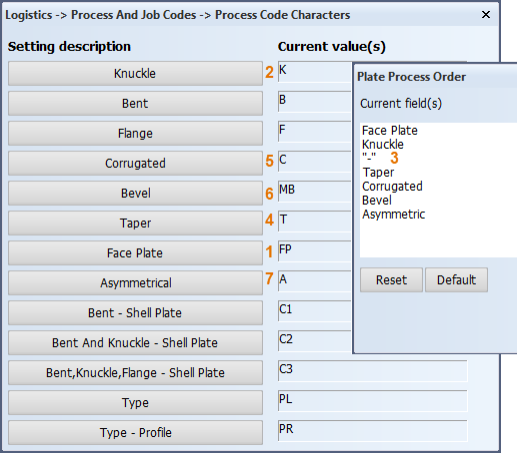Restore Default Plate Process Order
Viewport: 517px width, 453px height.
click(456, 280)
